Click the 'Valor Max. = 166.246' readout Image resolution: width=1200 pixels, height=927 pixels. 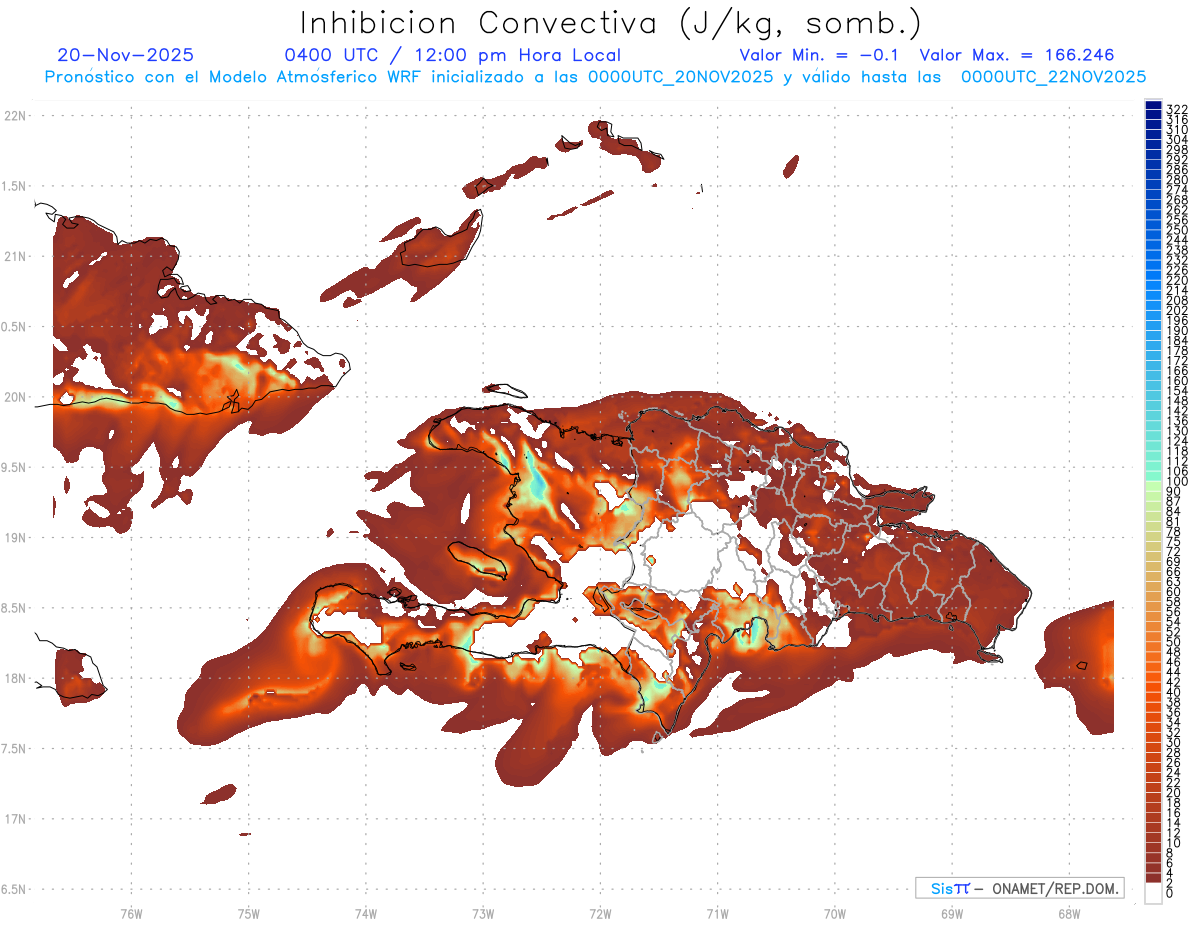1017,55
